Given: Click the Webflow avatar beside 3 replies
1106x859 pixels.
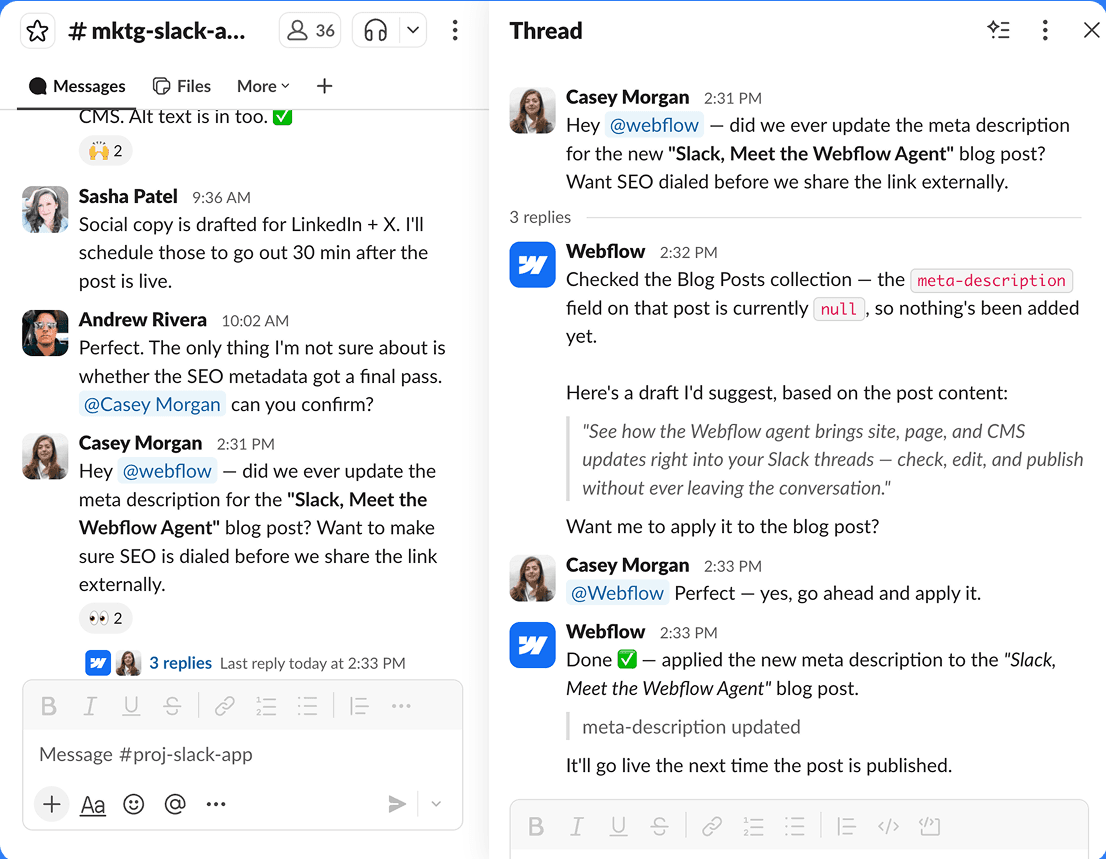Looking at the screenshot, I should tap(98, 663).
